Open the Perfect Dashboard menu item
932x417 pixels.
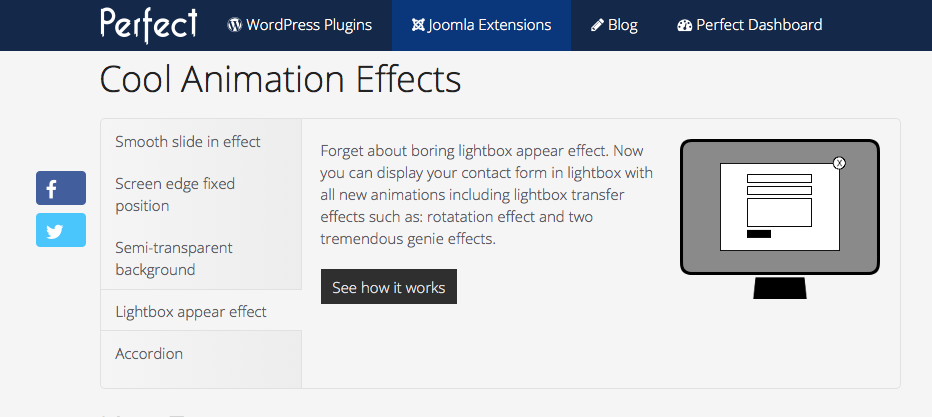tap(750, 25)
